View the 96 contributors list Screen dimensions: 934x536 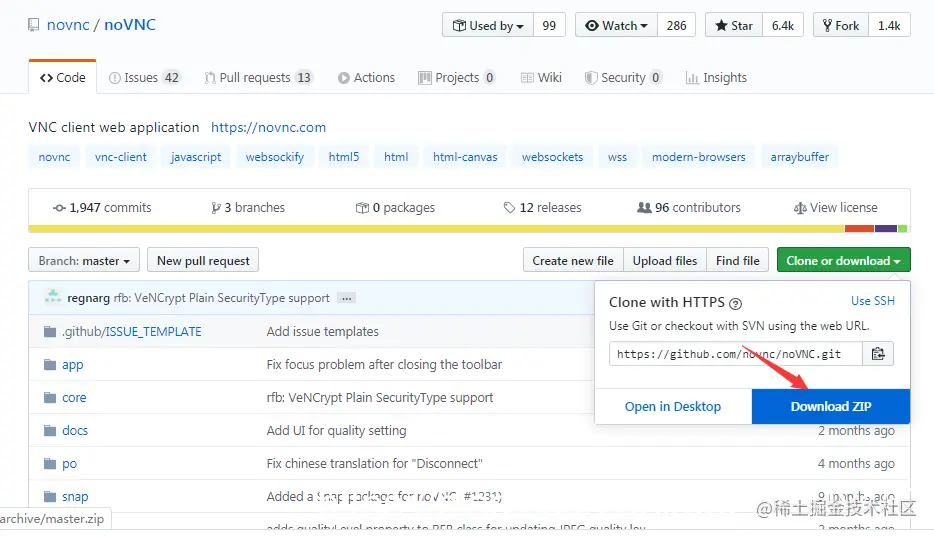click(x=689, y=208)
